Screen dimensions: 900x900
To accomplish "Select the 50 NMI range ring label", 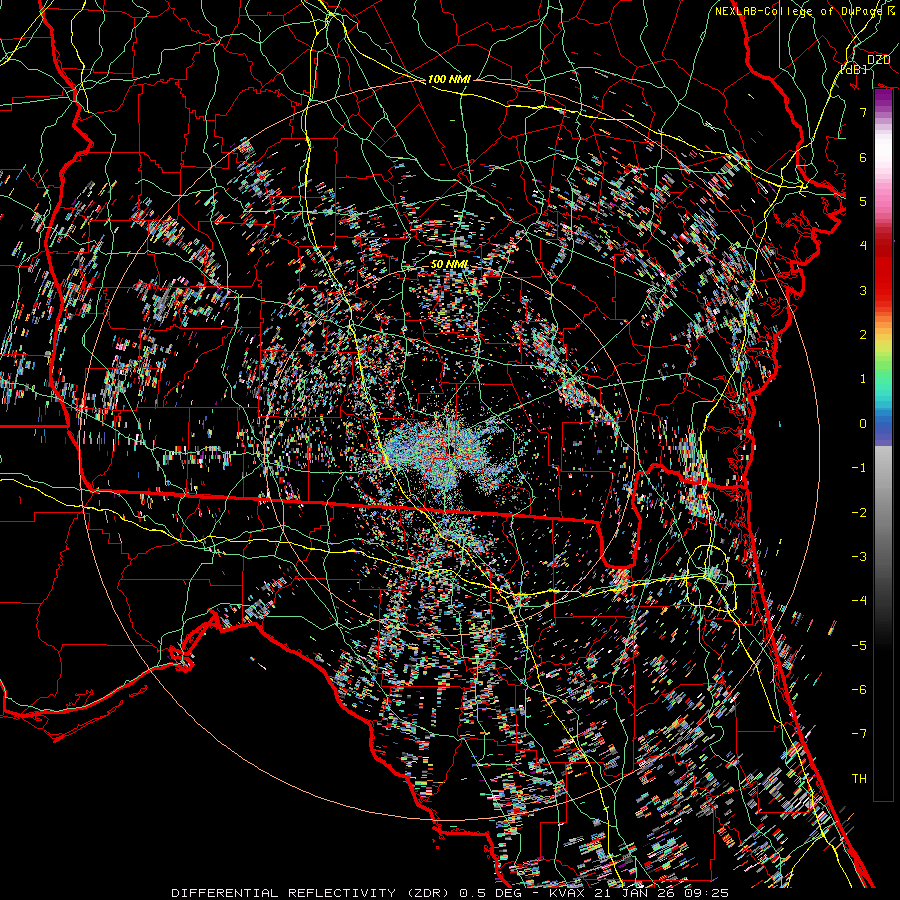I will coord(449,264).
